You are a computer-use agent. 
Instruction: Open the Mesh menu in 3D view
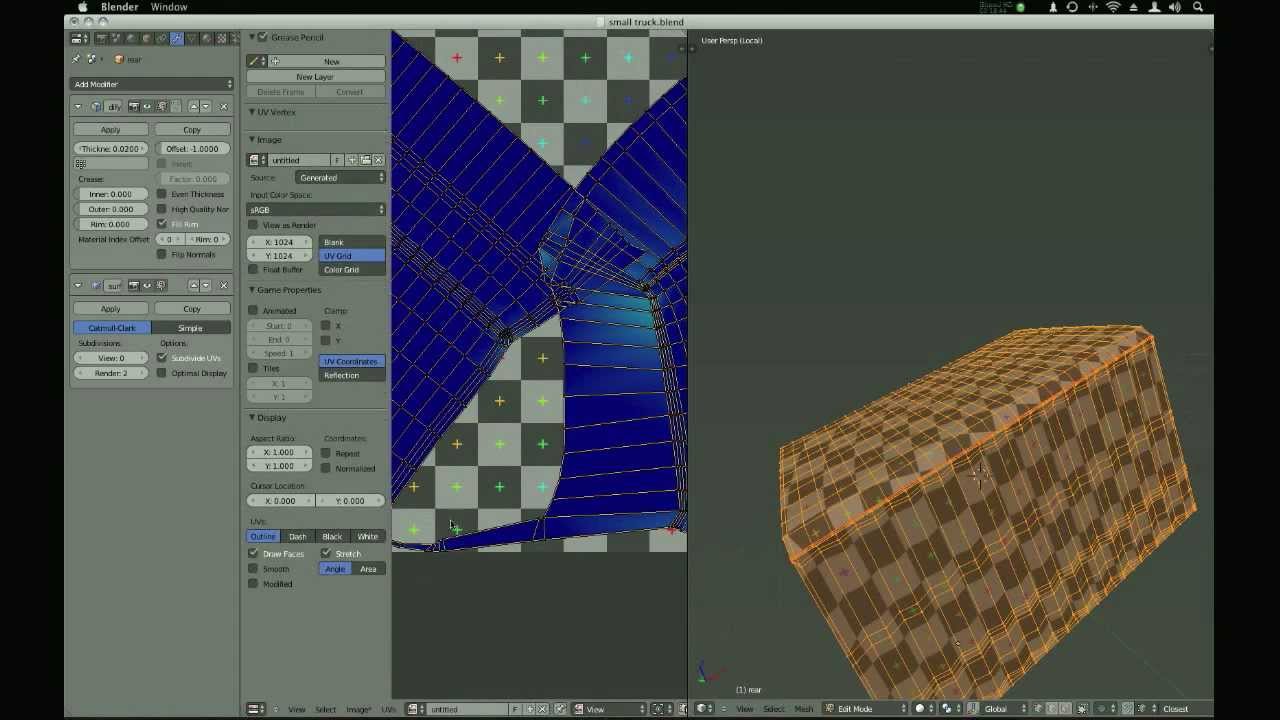tap(804, 709)
